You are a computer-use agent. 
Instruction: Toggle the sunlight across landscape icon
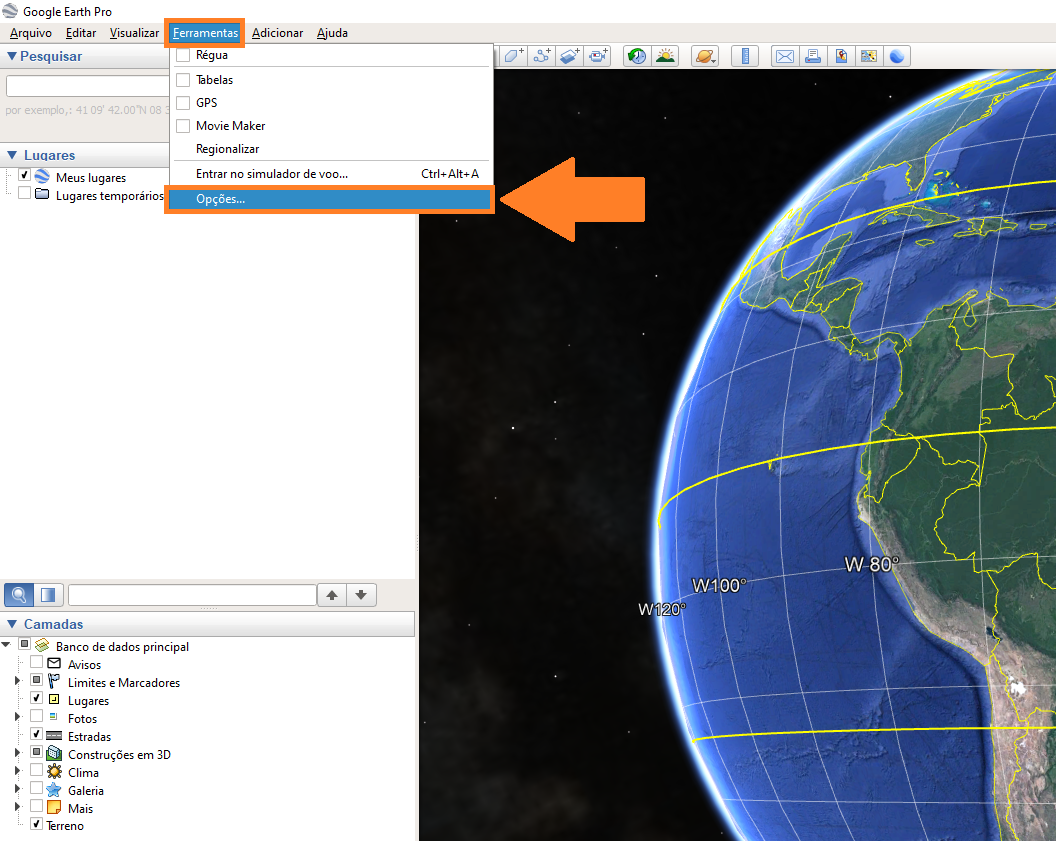(x=665, y=56)
